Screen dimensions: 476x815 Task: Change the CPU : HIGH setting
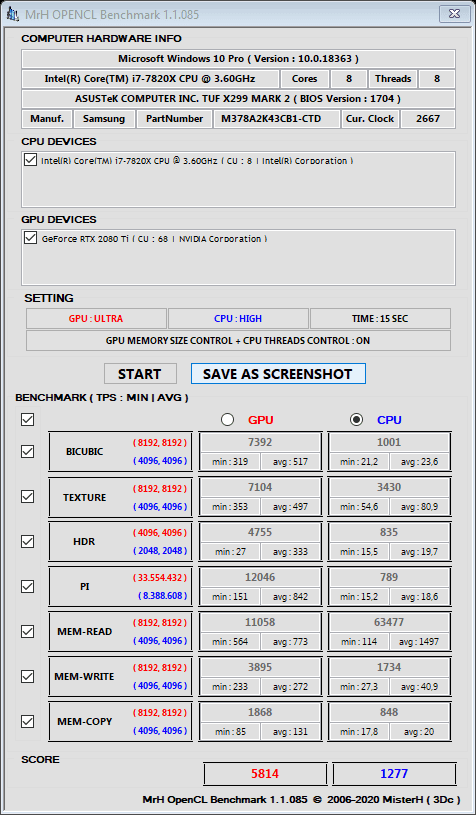tap(238, 319)
